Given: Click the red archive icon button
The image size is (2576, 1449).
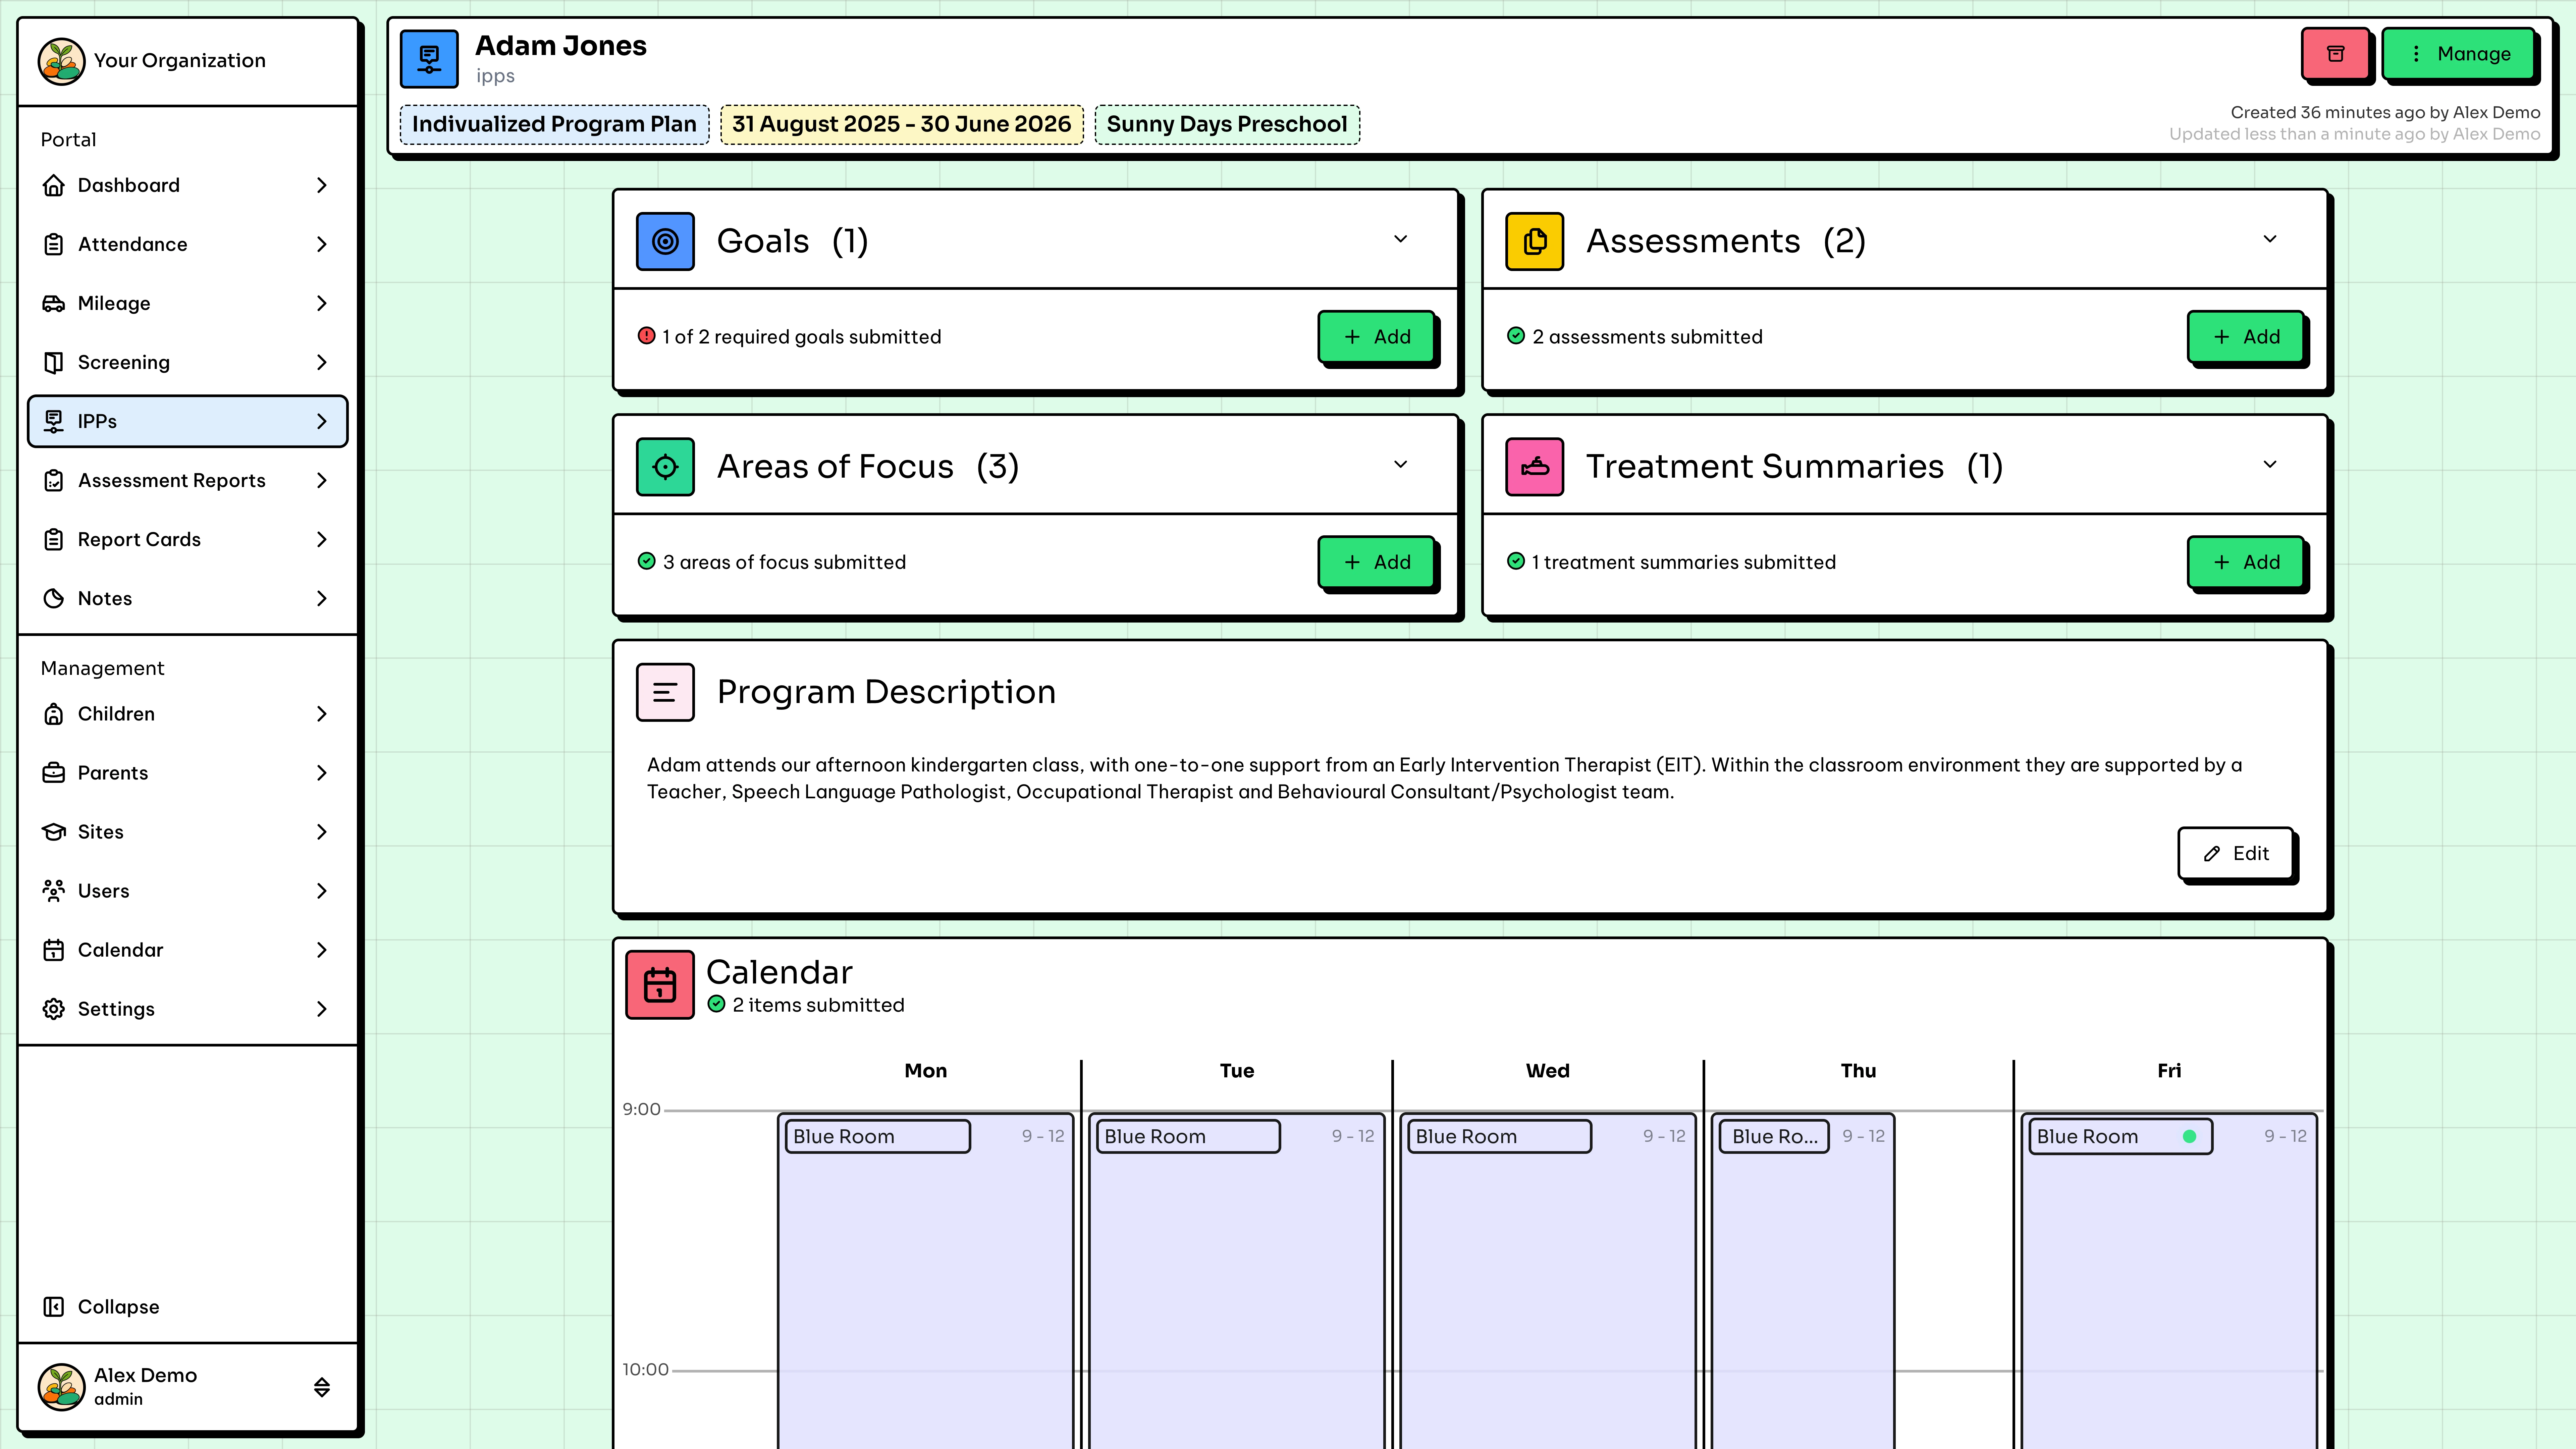Looking at the screenshot, I should click(2335, 54).
